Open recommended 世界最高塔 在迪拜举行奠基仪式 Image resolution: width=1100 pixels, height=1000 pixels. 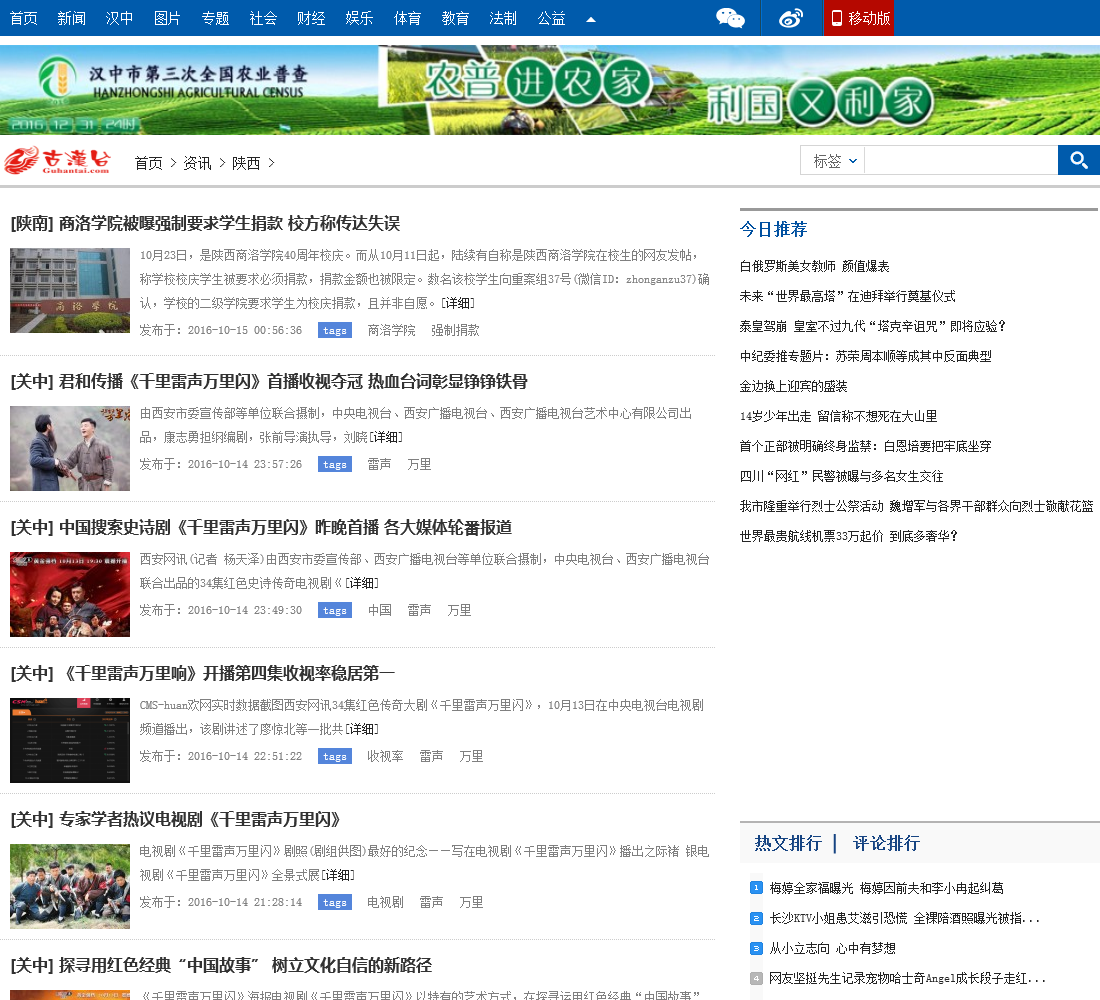tap(847, 296)
